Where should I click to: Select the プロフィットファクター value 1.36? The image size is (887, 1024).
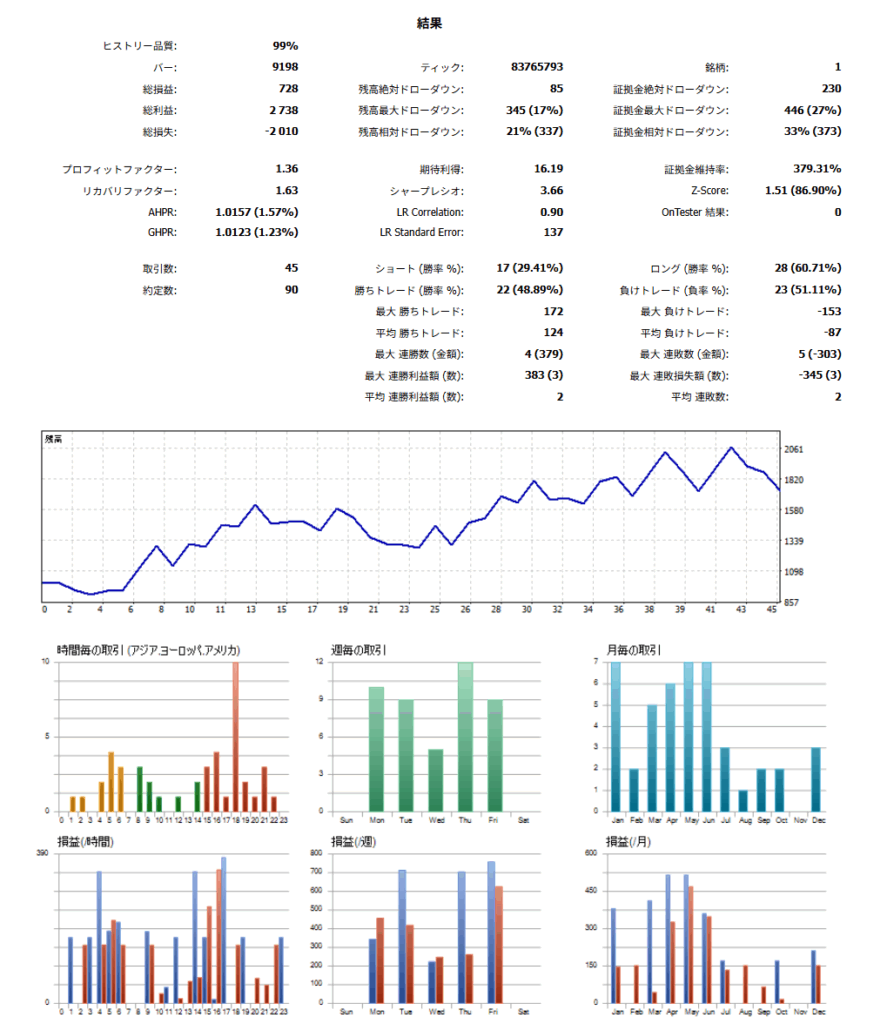coord(286,169)
